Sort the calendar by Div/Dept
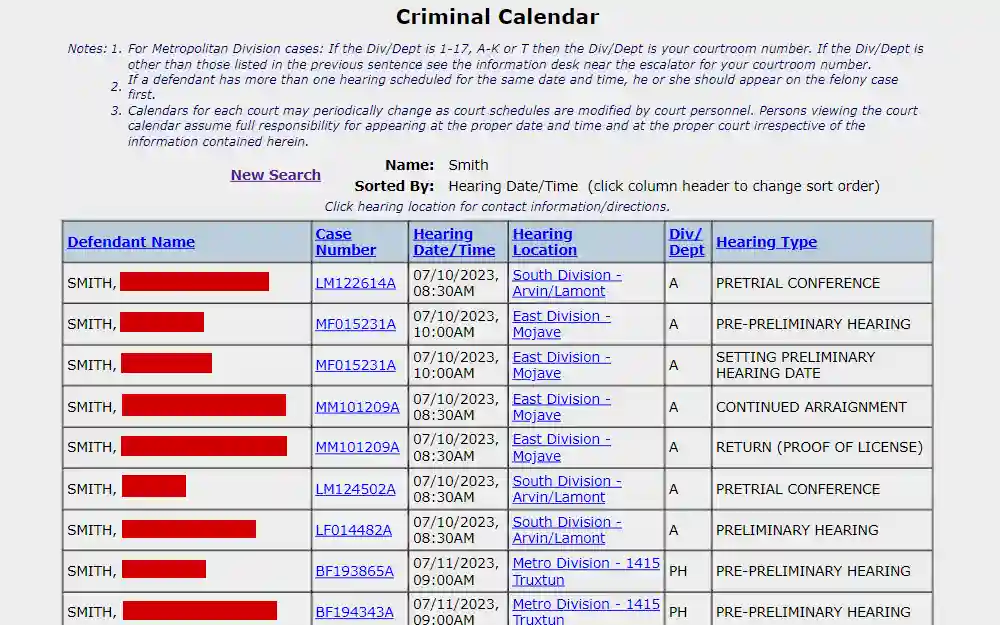The height and width of the screenshot is (625, 1000). 686,241
